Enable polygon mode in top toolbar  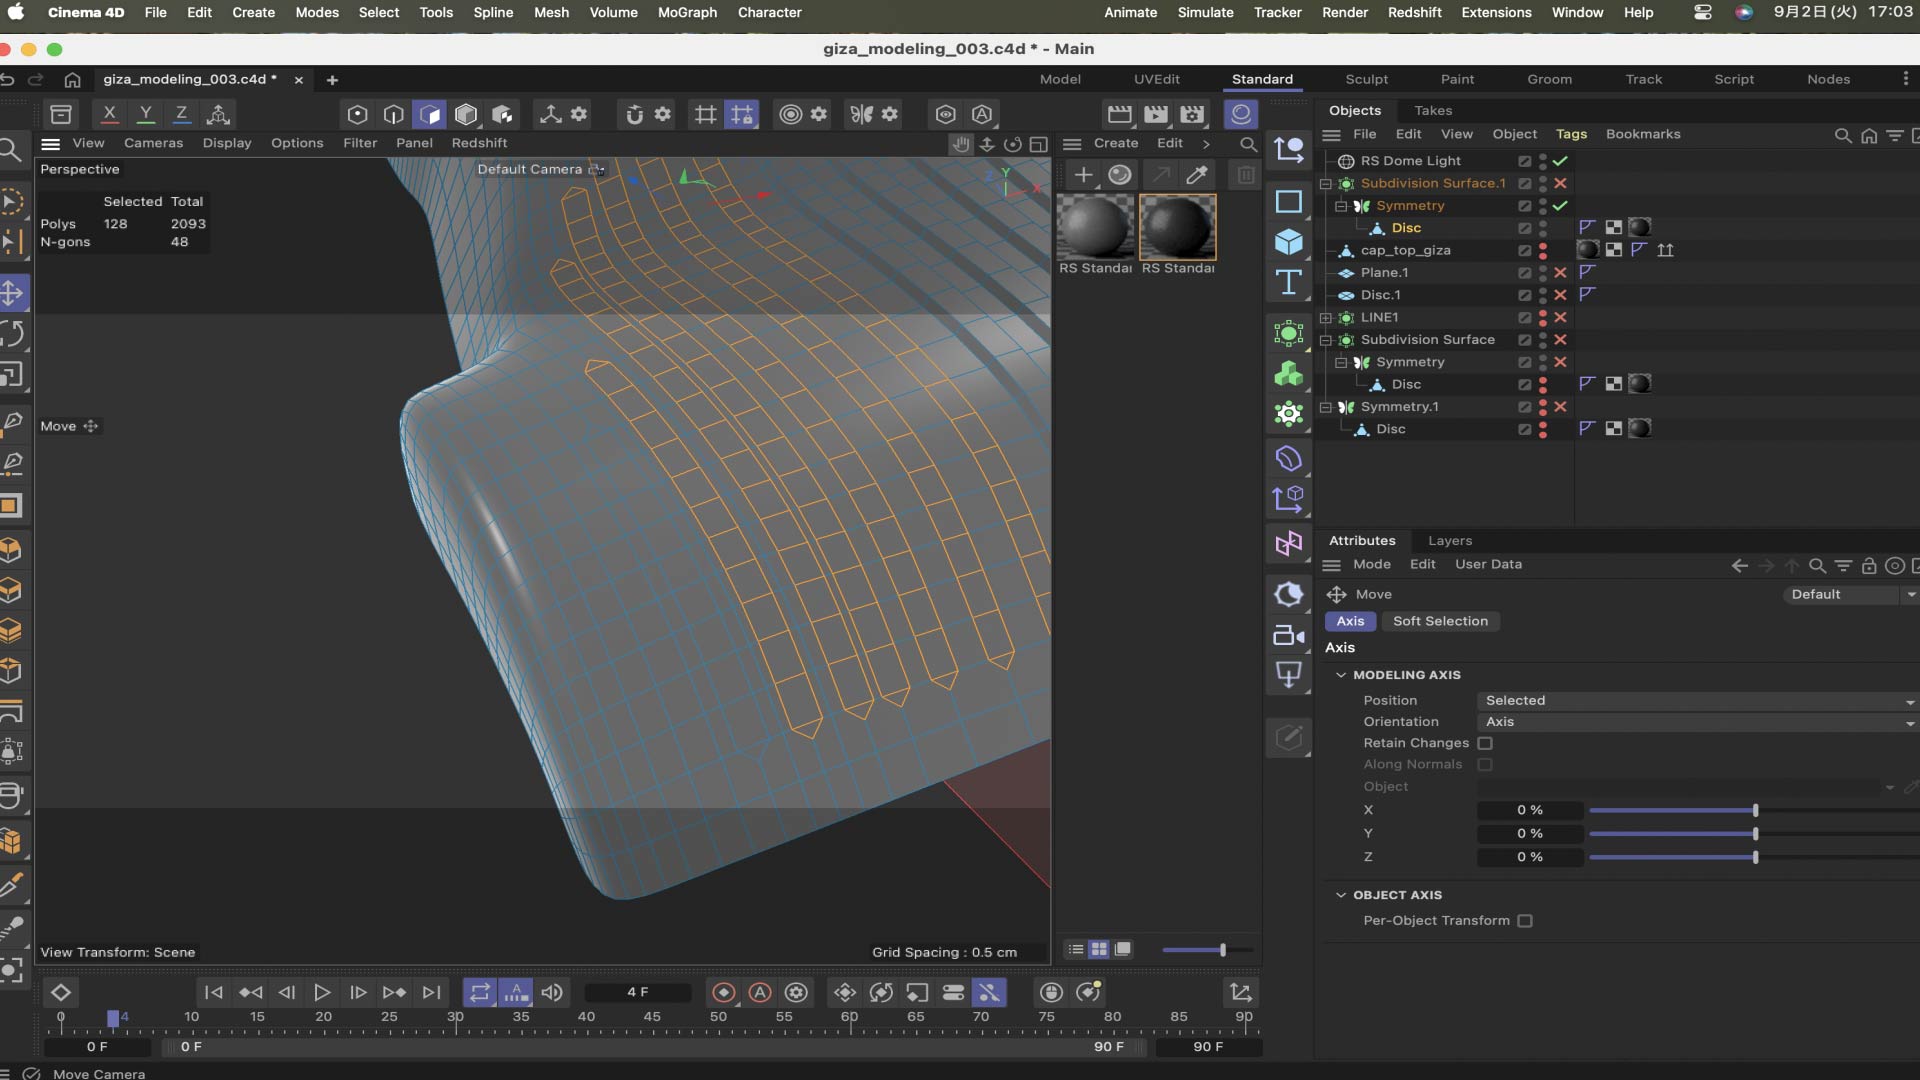(430, 114)
